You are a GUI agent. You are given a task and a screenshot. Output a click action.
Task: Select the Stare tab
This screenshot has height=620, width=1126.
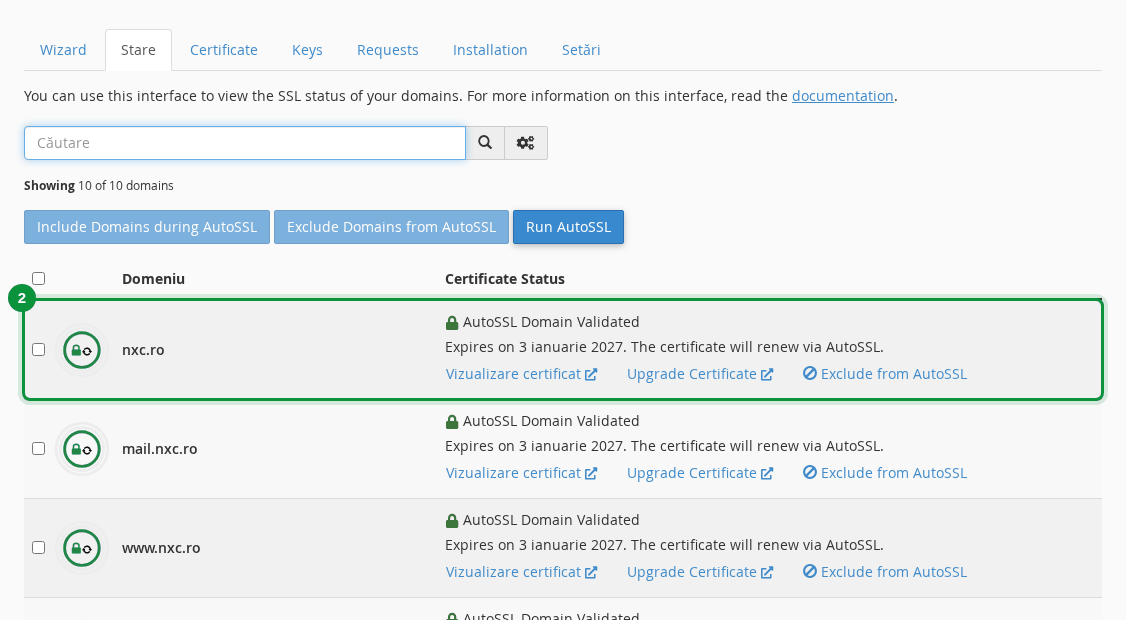click(139, 50)
